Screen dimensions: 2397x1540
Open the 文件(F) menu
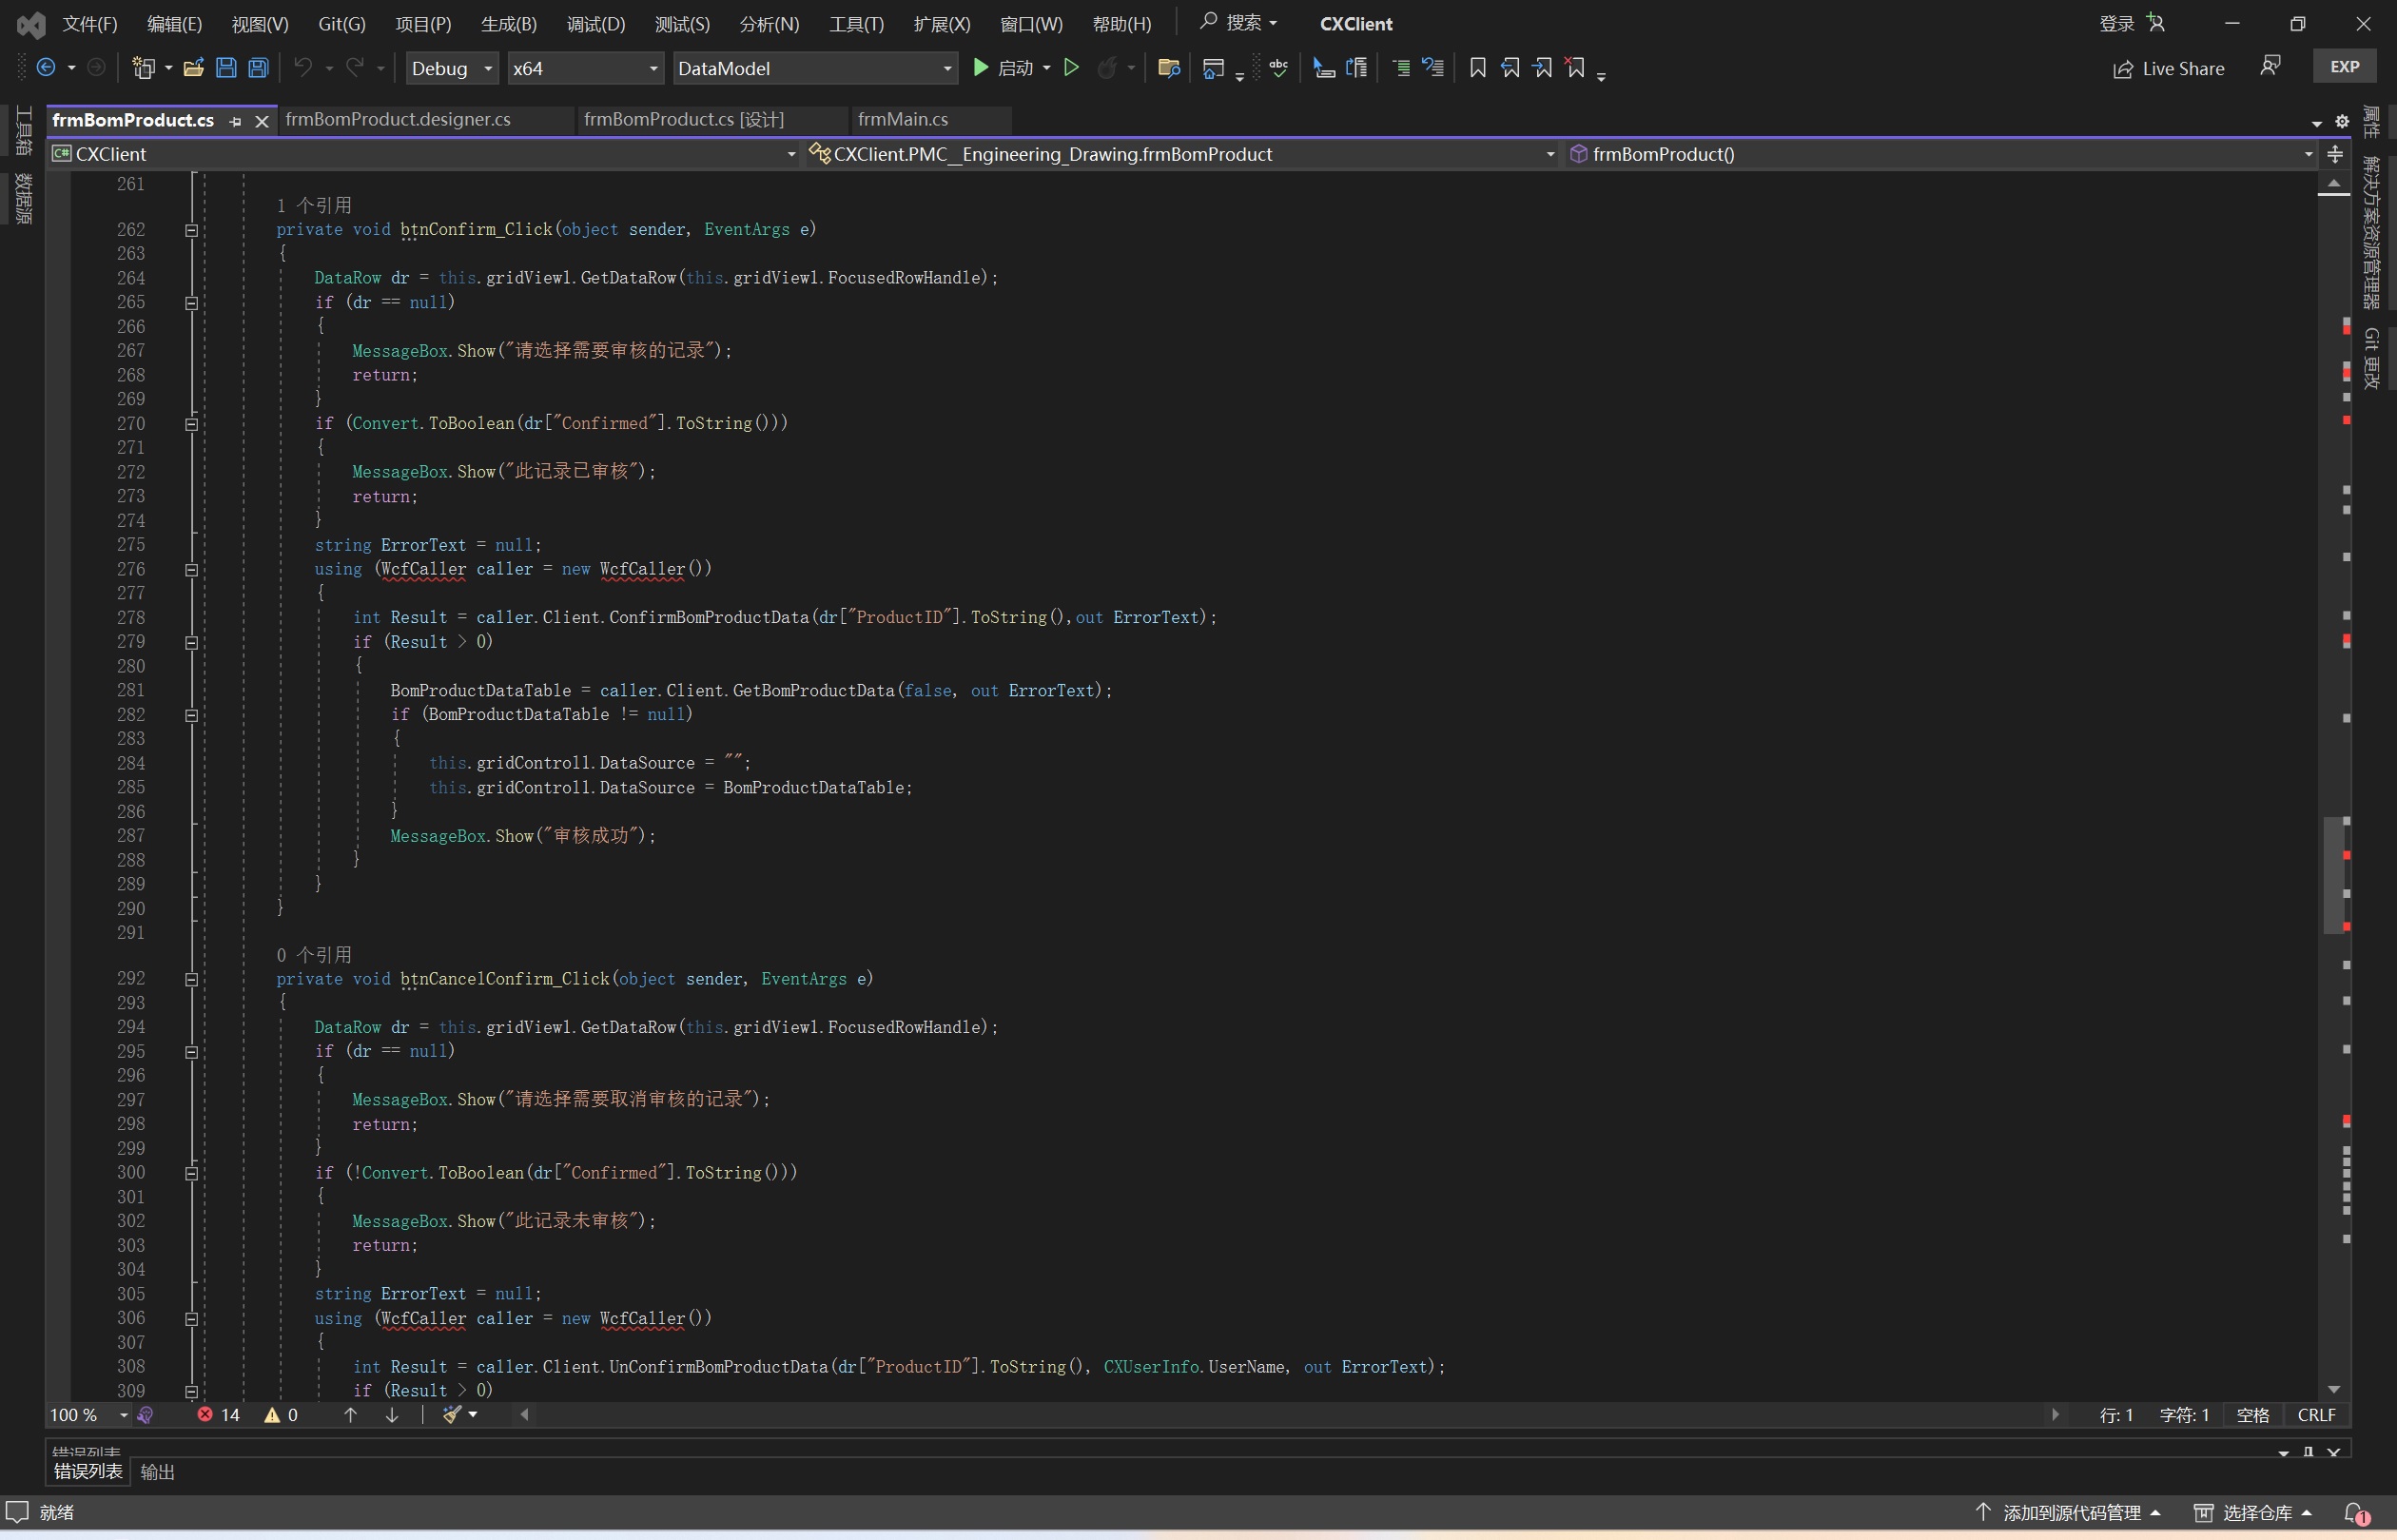click(x=89, y=23)
